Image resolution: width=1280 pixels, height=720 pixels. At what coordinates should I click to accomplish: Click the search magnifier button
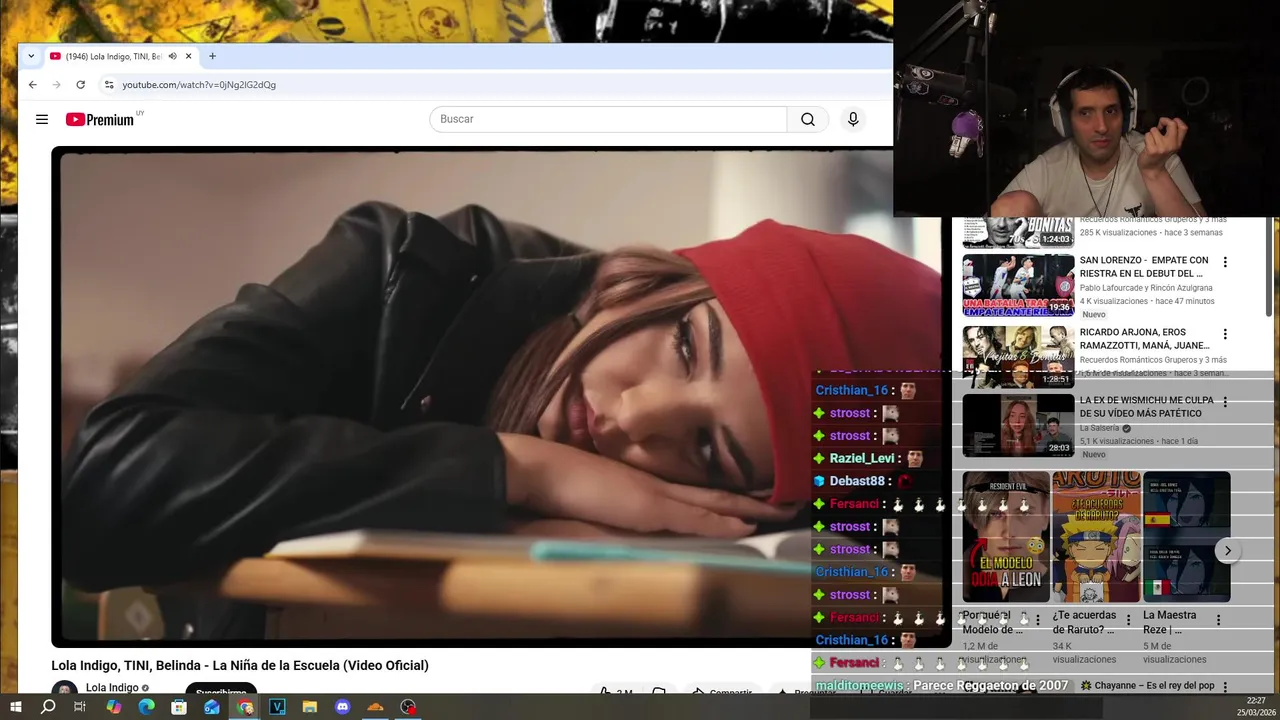[x=807, y=119]
